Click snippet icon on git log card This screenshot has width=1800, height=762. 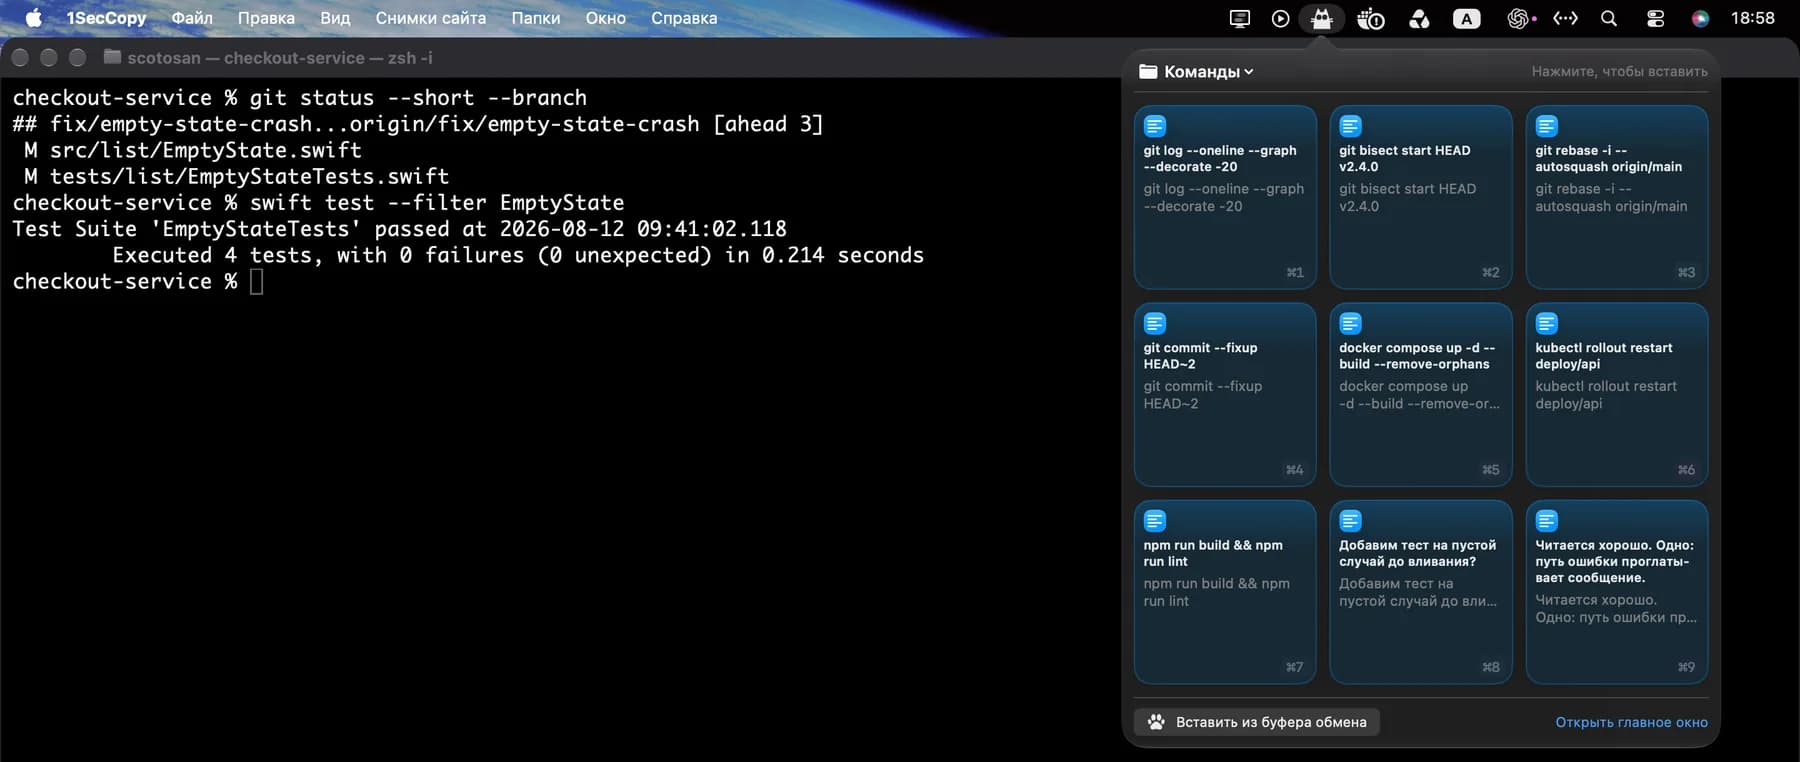1155,126
